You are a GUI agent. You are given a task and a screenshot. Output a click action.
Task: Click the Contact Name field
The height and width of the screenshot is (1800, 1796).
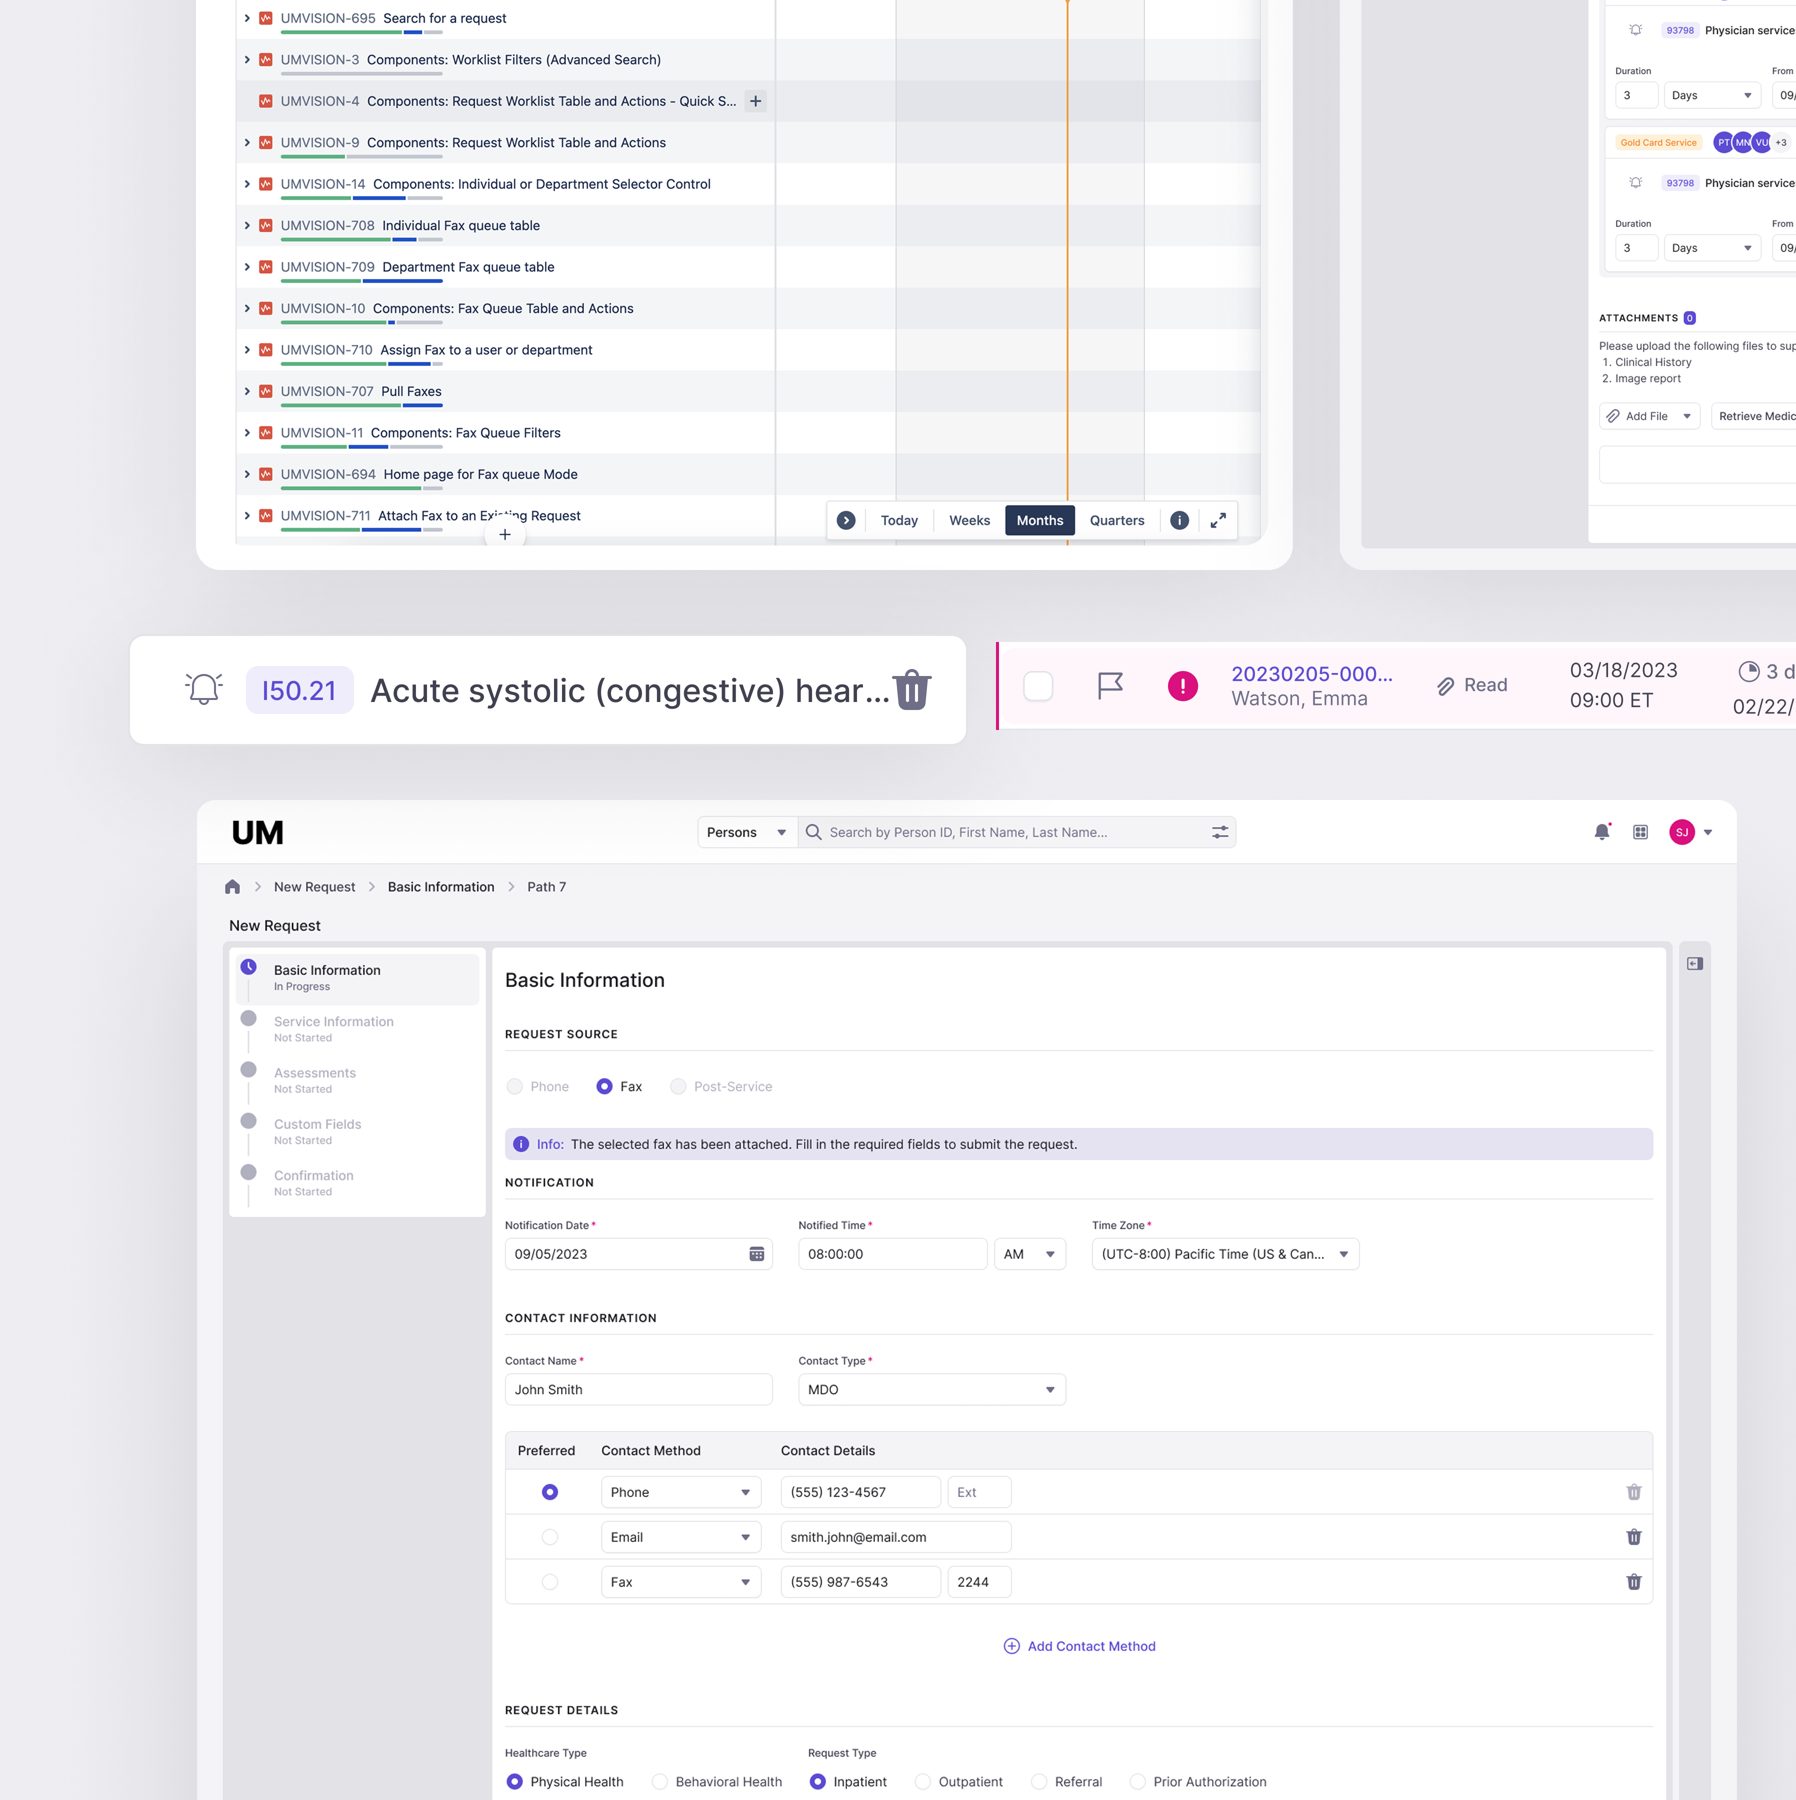[x=639, y=1390]
